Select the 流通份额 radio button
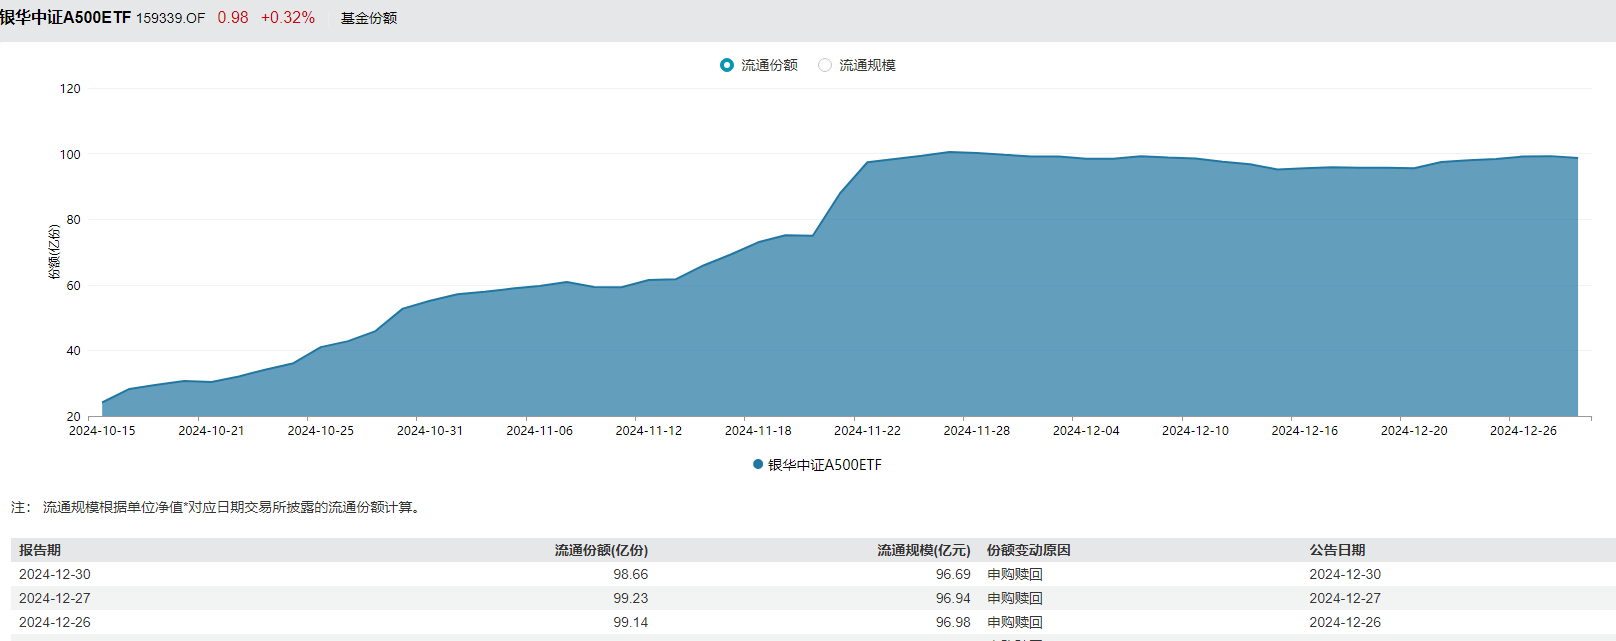Screen dimensions: 1616x641 coord(727,65)
